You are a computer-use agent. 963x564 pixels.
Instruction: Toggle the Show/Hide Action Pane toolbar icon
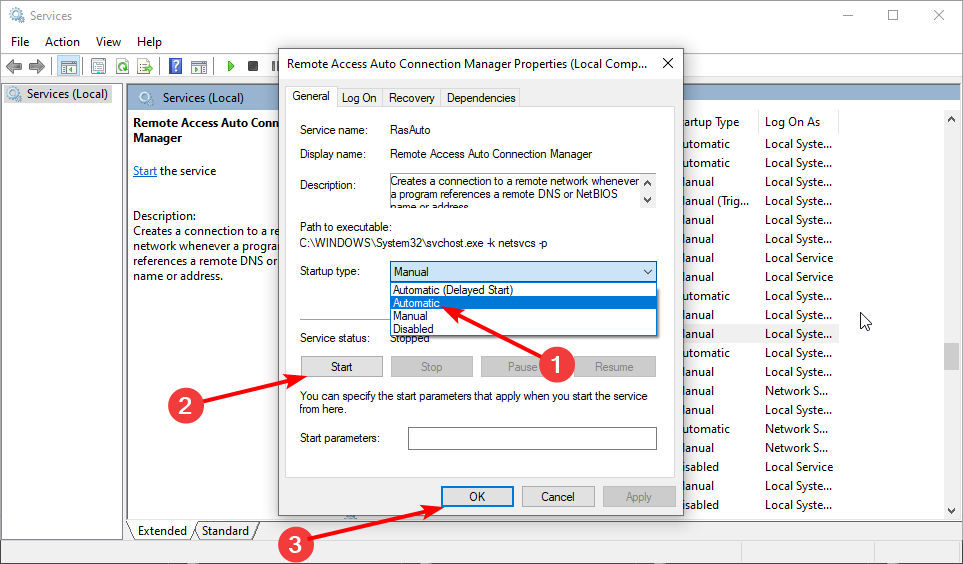pyautogui.click(x=199, y=66)
